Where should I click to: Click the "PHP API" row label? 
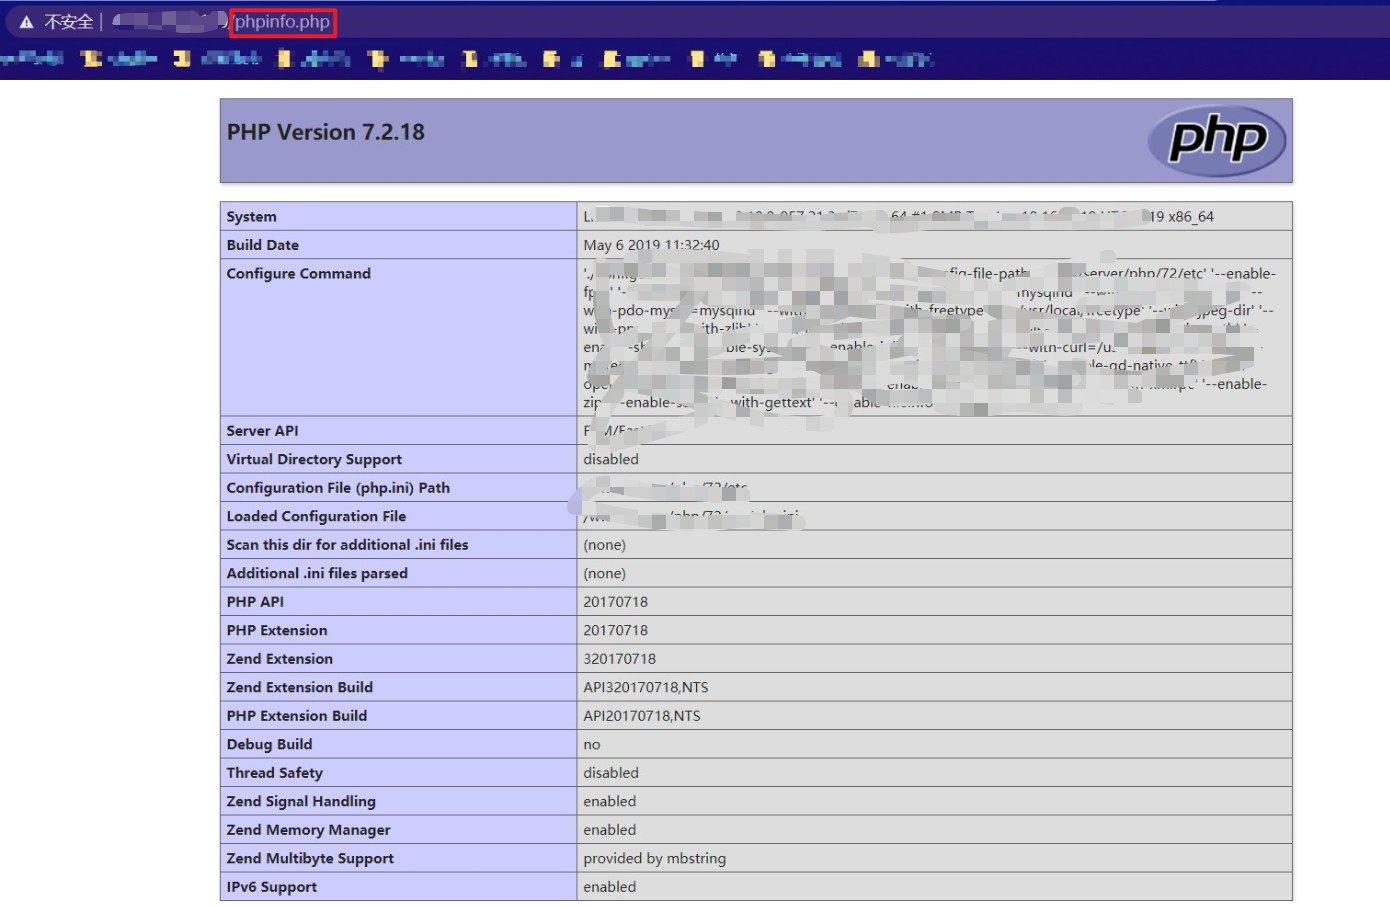[x=255, y=602]
